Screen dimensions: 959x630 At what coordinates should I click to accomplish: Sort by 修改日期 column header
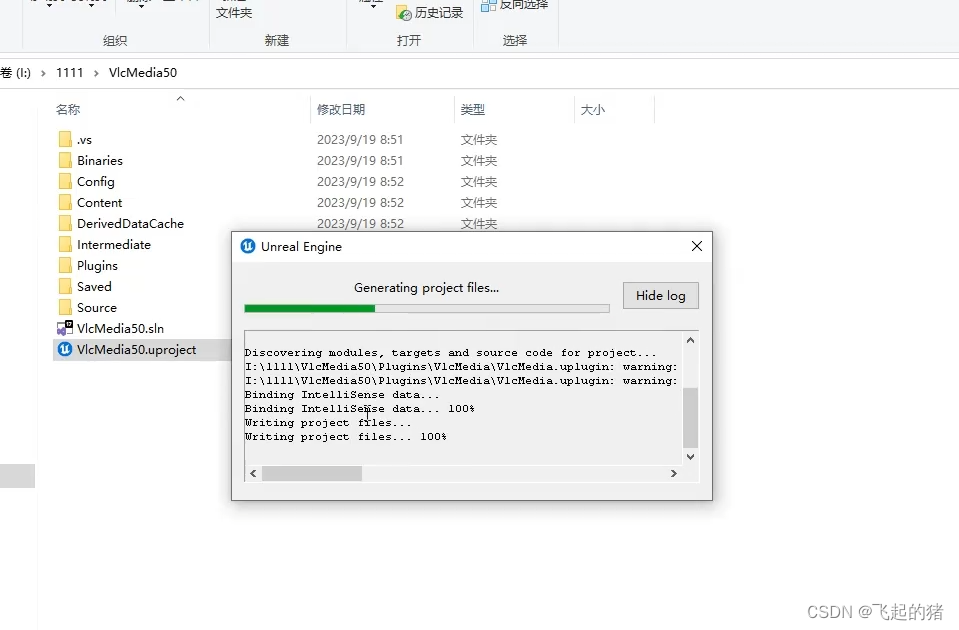pyautogui.click(x=341, y=109)
